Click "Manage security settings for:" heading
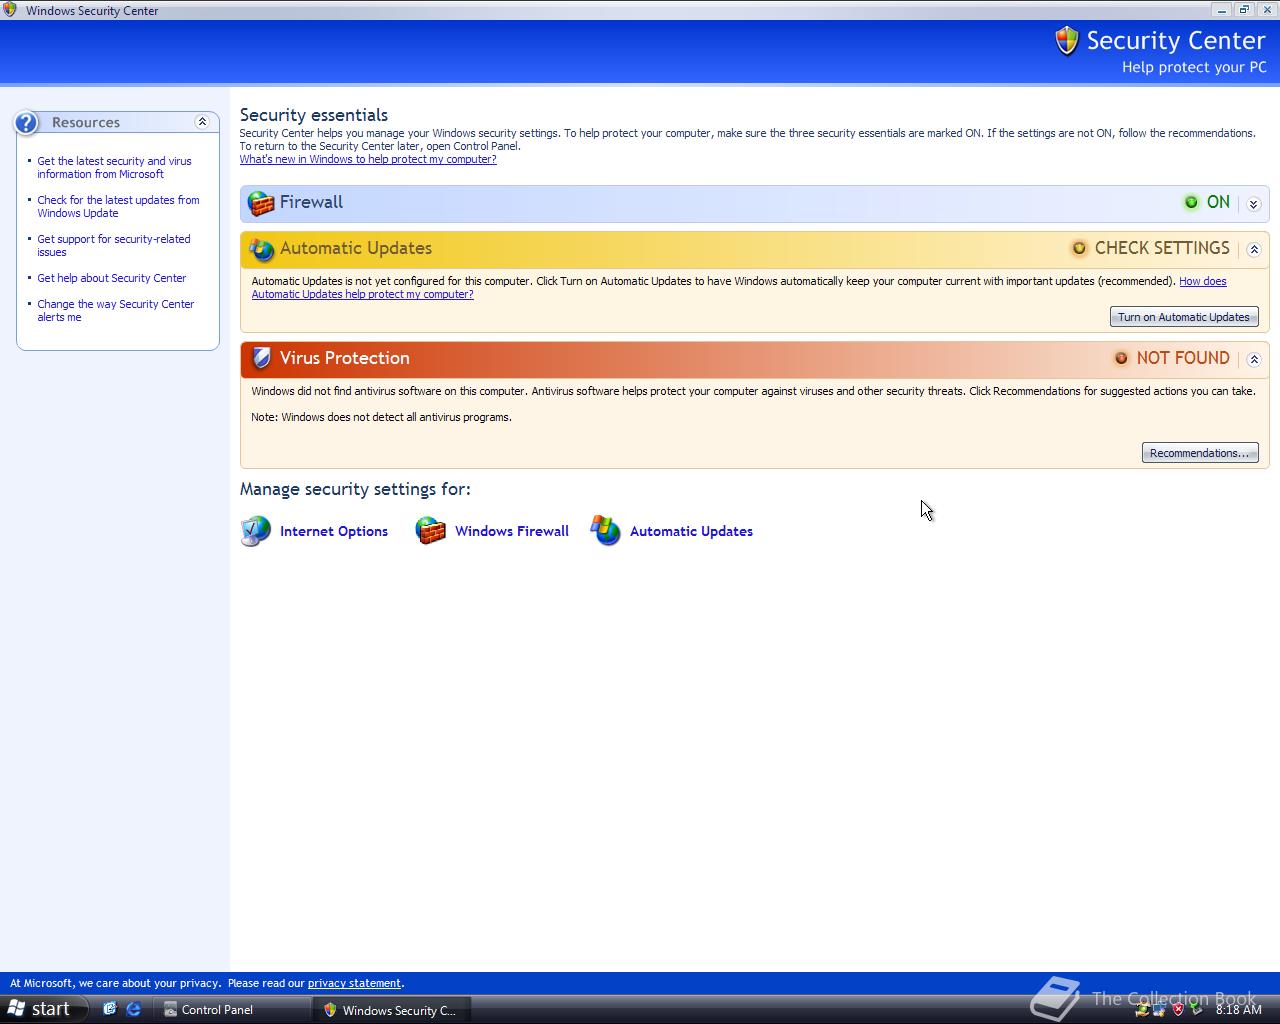 tap(355, 489)
